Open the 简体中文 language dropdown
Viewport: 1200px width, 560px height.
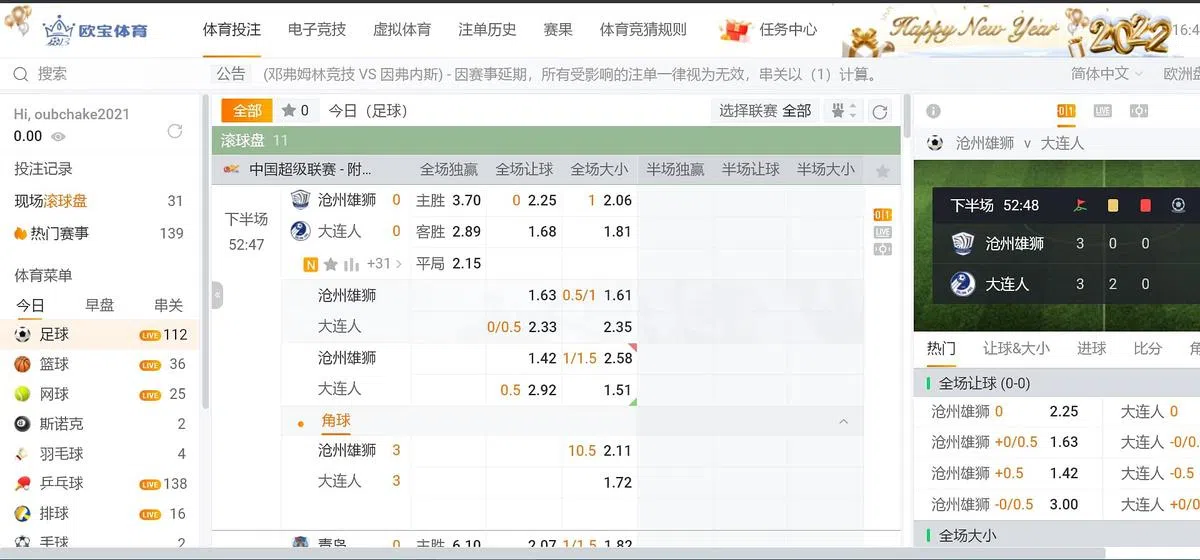1107,74
